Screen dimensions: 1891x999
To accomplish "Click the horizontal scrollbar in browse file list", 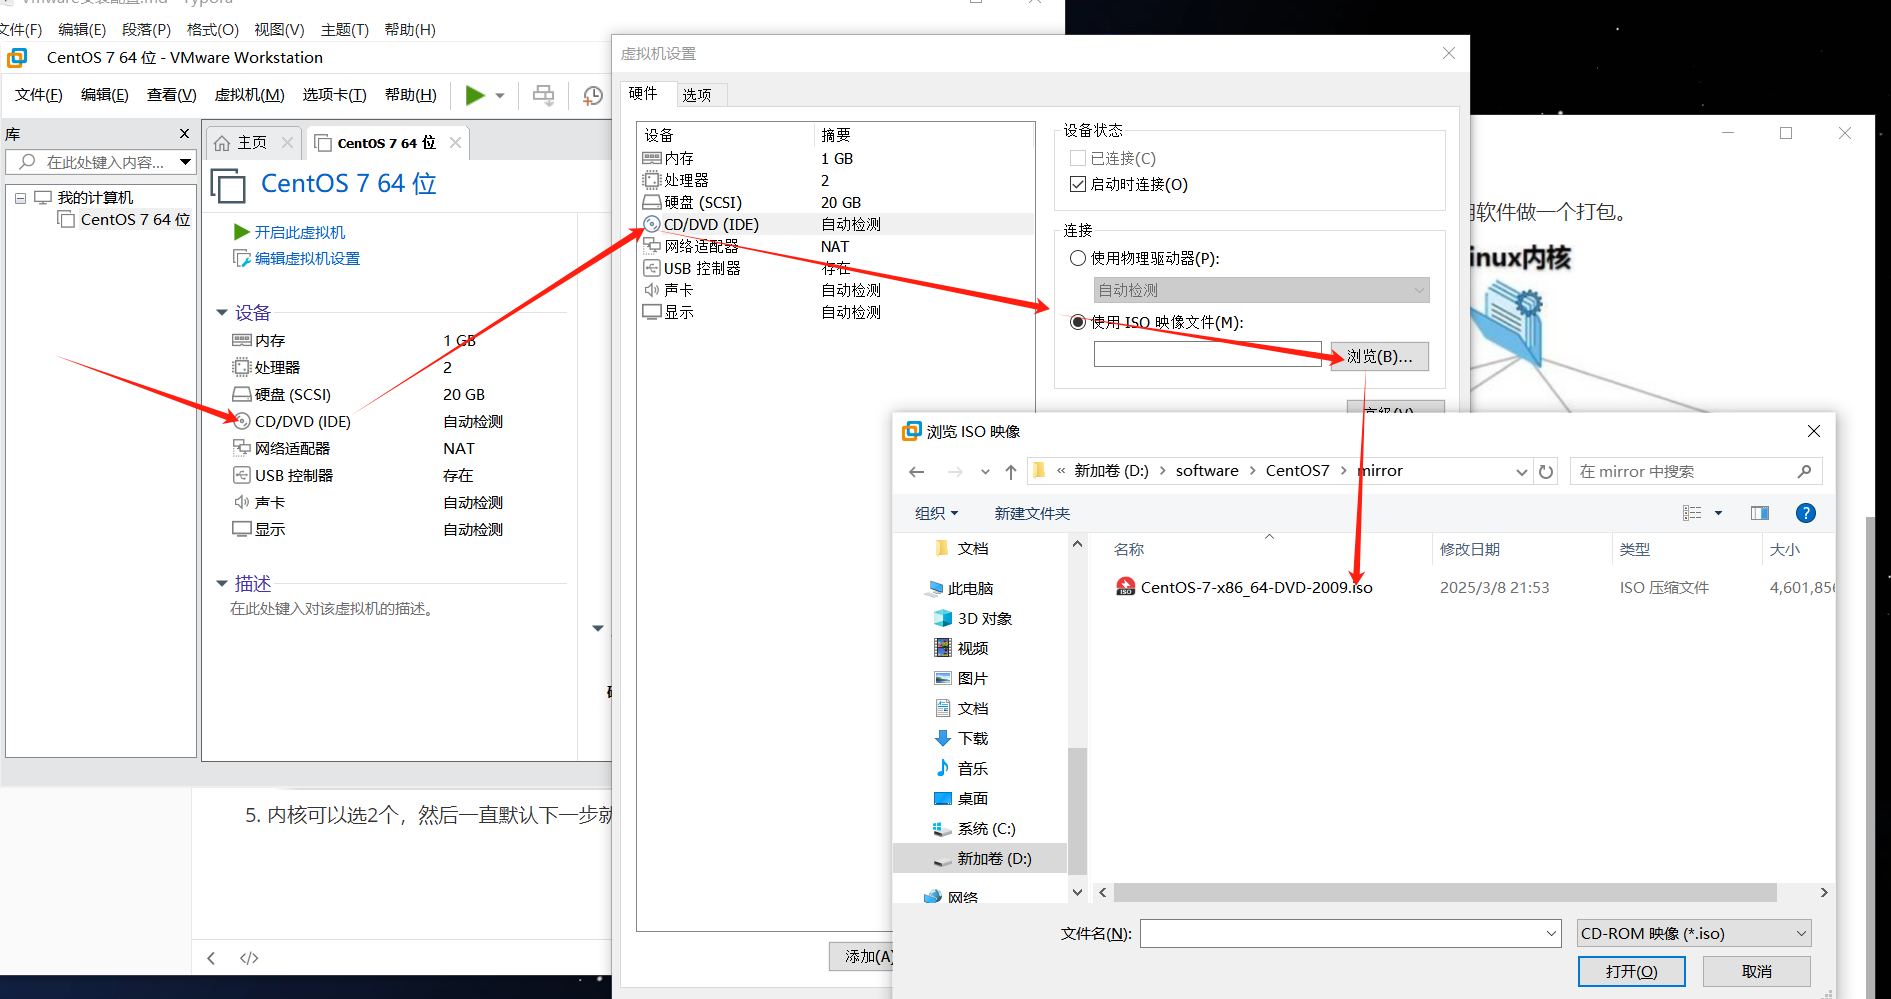I will click(1445, 892).
